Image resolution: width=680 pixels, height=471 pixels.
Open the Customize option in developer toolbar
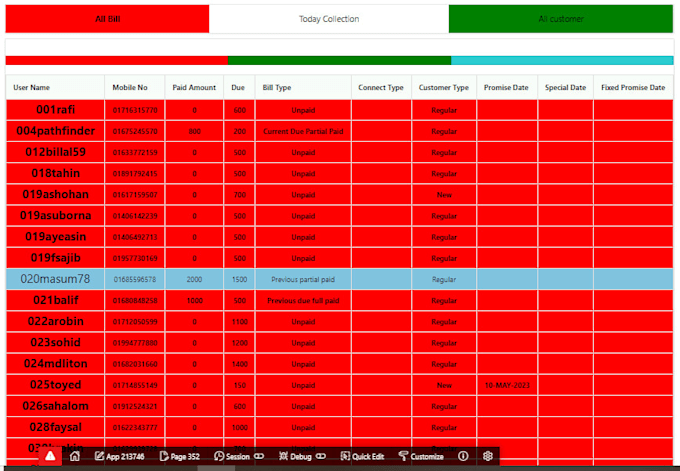pyautogui.click(x=421, y=456)
